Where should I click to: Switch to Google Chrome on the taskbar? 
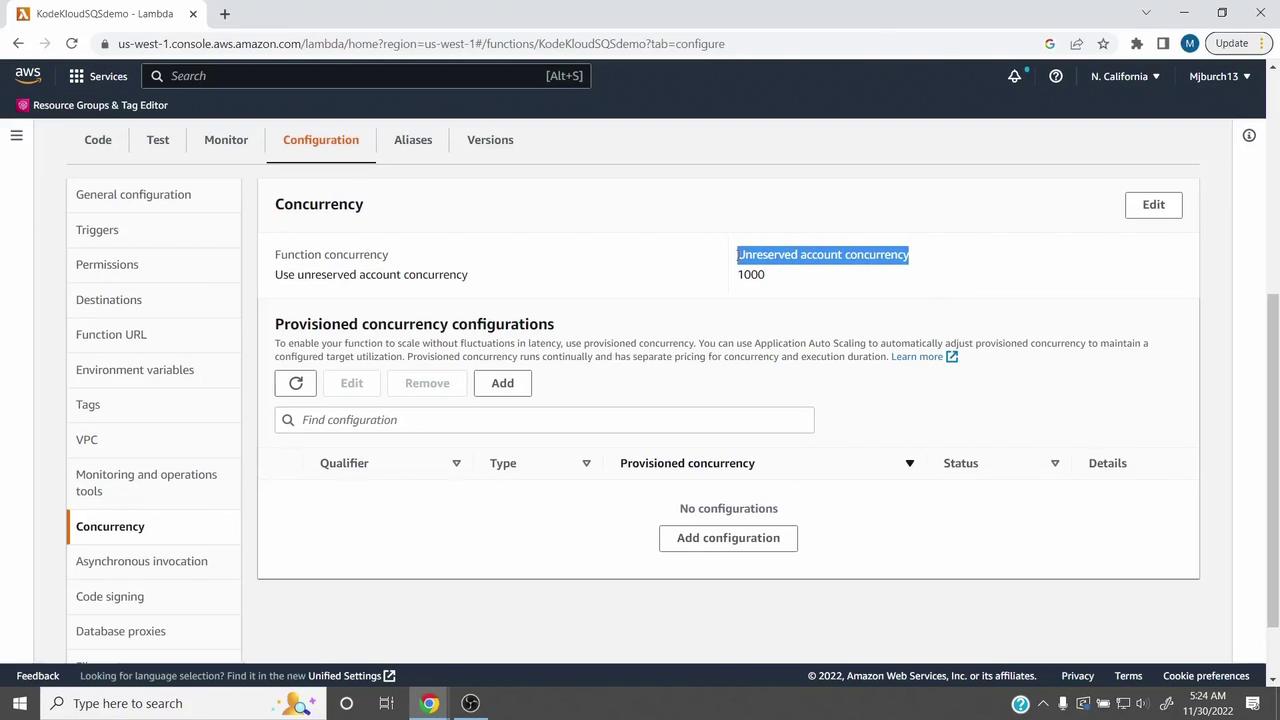[x=429, y=703]
